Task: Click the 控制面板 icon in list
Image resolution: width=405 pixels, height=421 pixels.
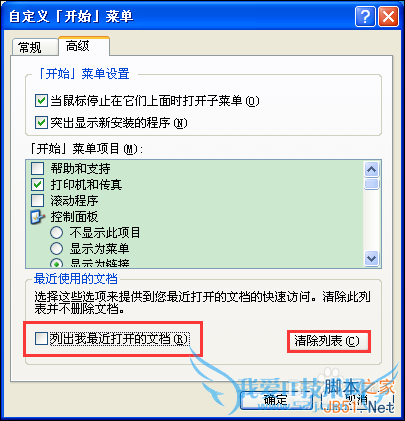Action: [x=38, y=217]
